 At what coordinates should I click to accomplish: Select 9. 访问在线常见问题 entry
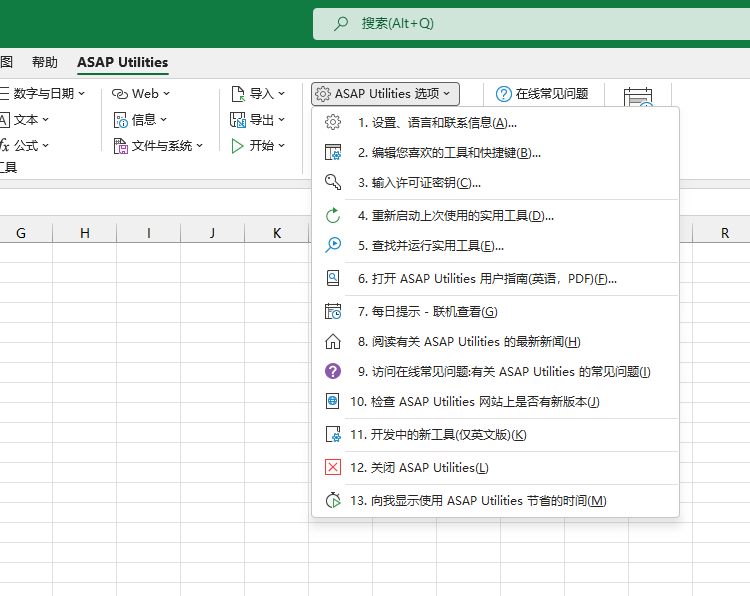pos(496,371)
